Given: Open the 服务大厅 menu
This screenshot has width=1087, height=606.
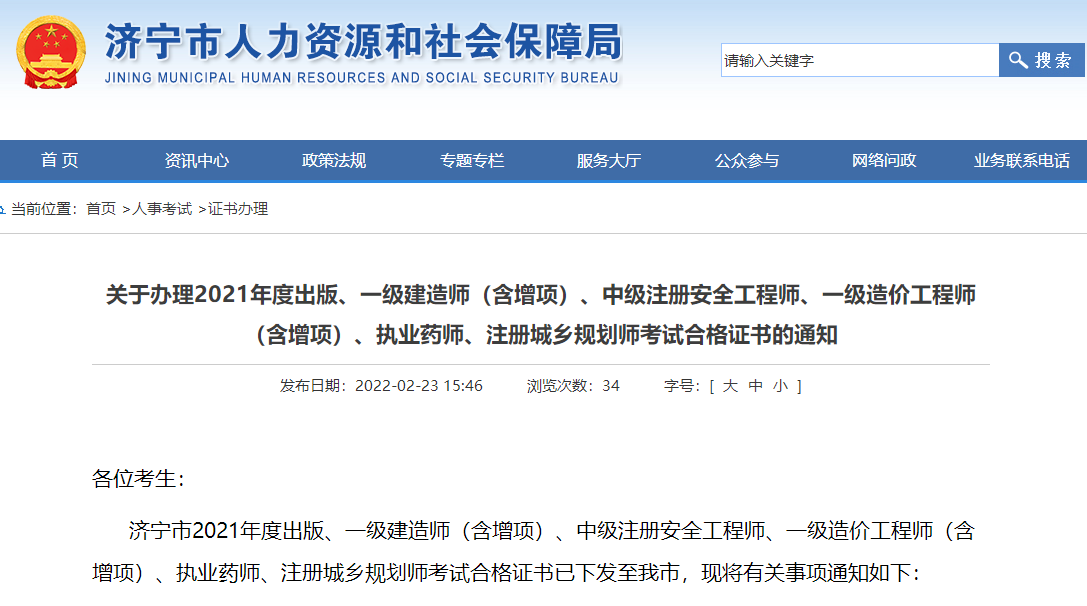Looking at the screenshot, I should point(607,160).
